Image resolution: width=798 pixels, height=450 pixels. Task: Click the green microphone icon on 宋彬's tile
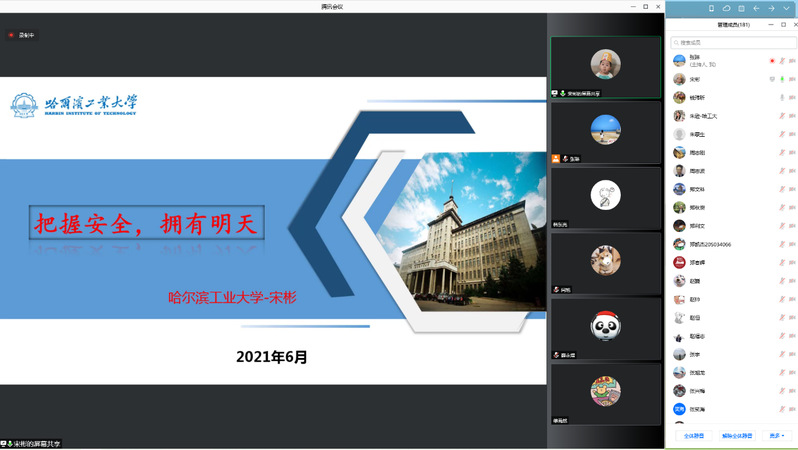pyautogui.click(x=563, y=94)
